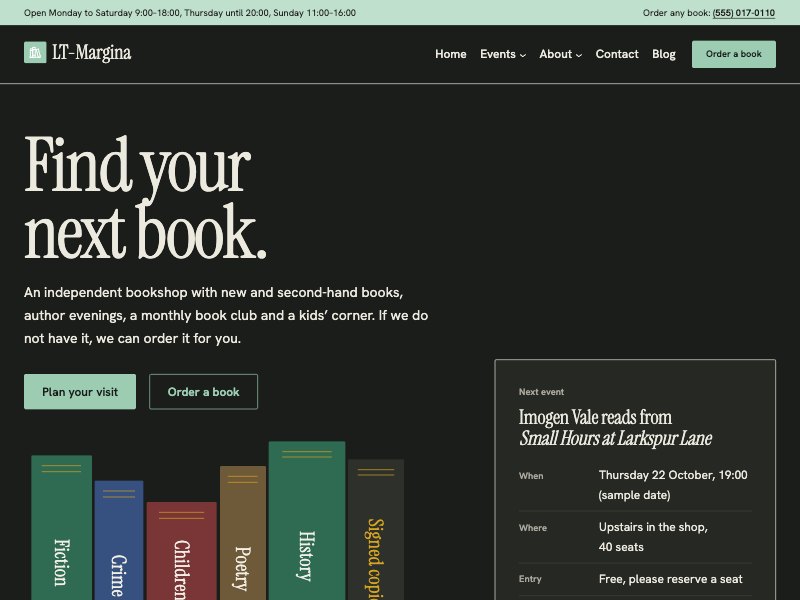Click the Upstairs in the shop location text
800x600 pixels.
(x=653, y=537)
